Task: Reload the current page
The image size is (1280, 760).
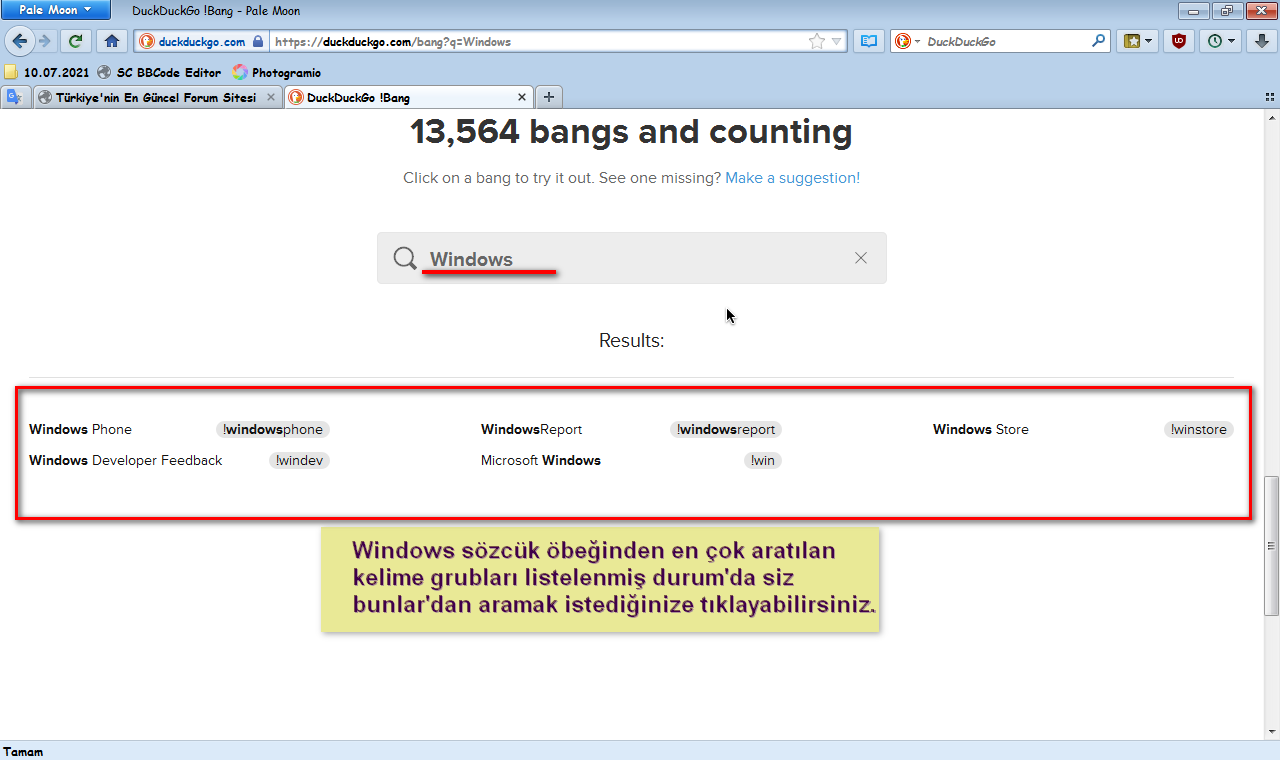Action: [x=75, y=41]
